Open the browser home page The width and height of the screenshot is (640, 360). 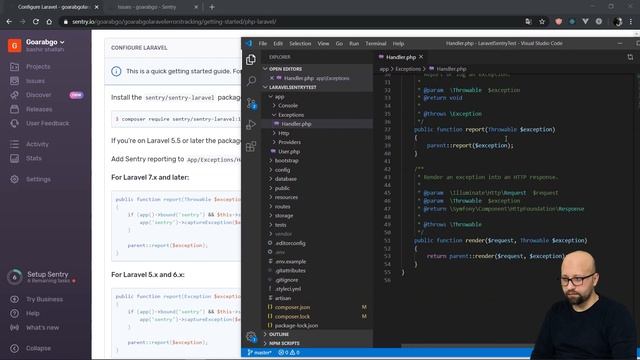(x=49, y=22)
